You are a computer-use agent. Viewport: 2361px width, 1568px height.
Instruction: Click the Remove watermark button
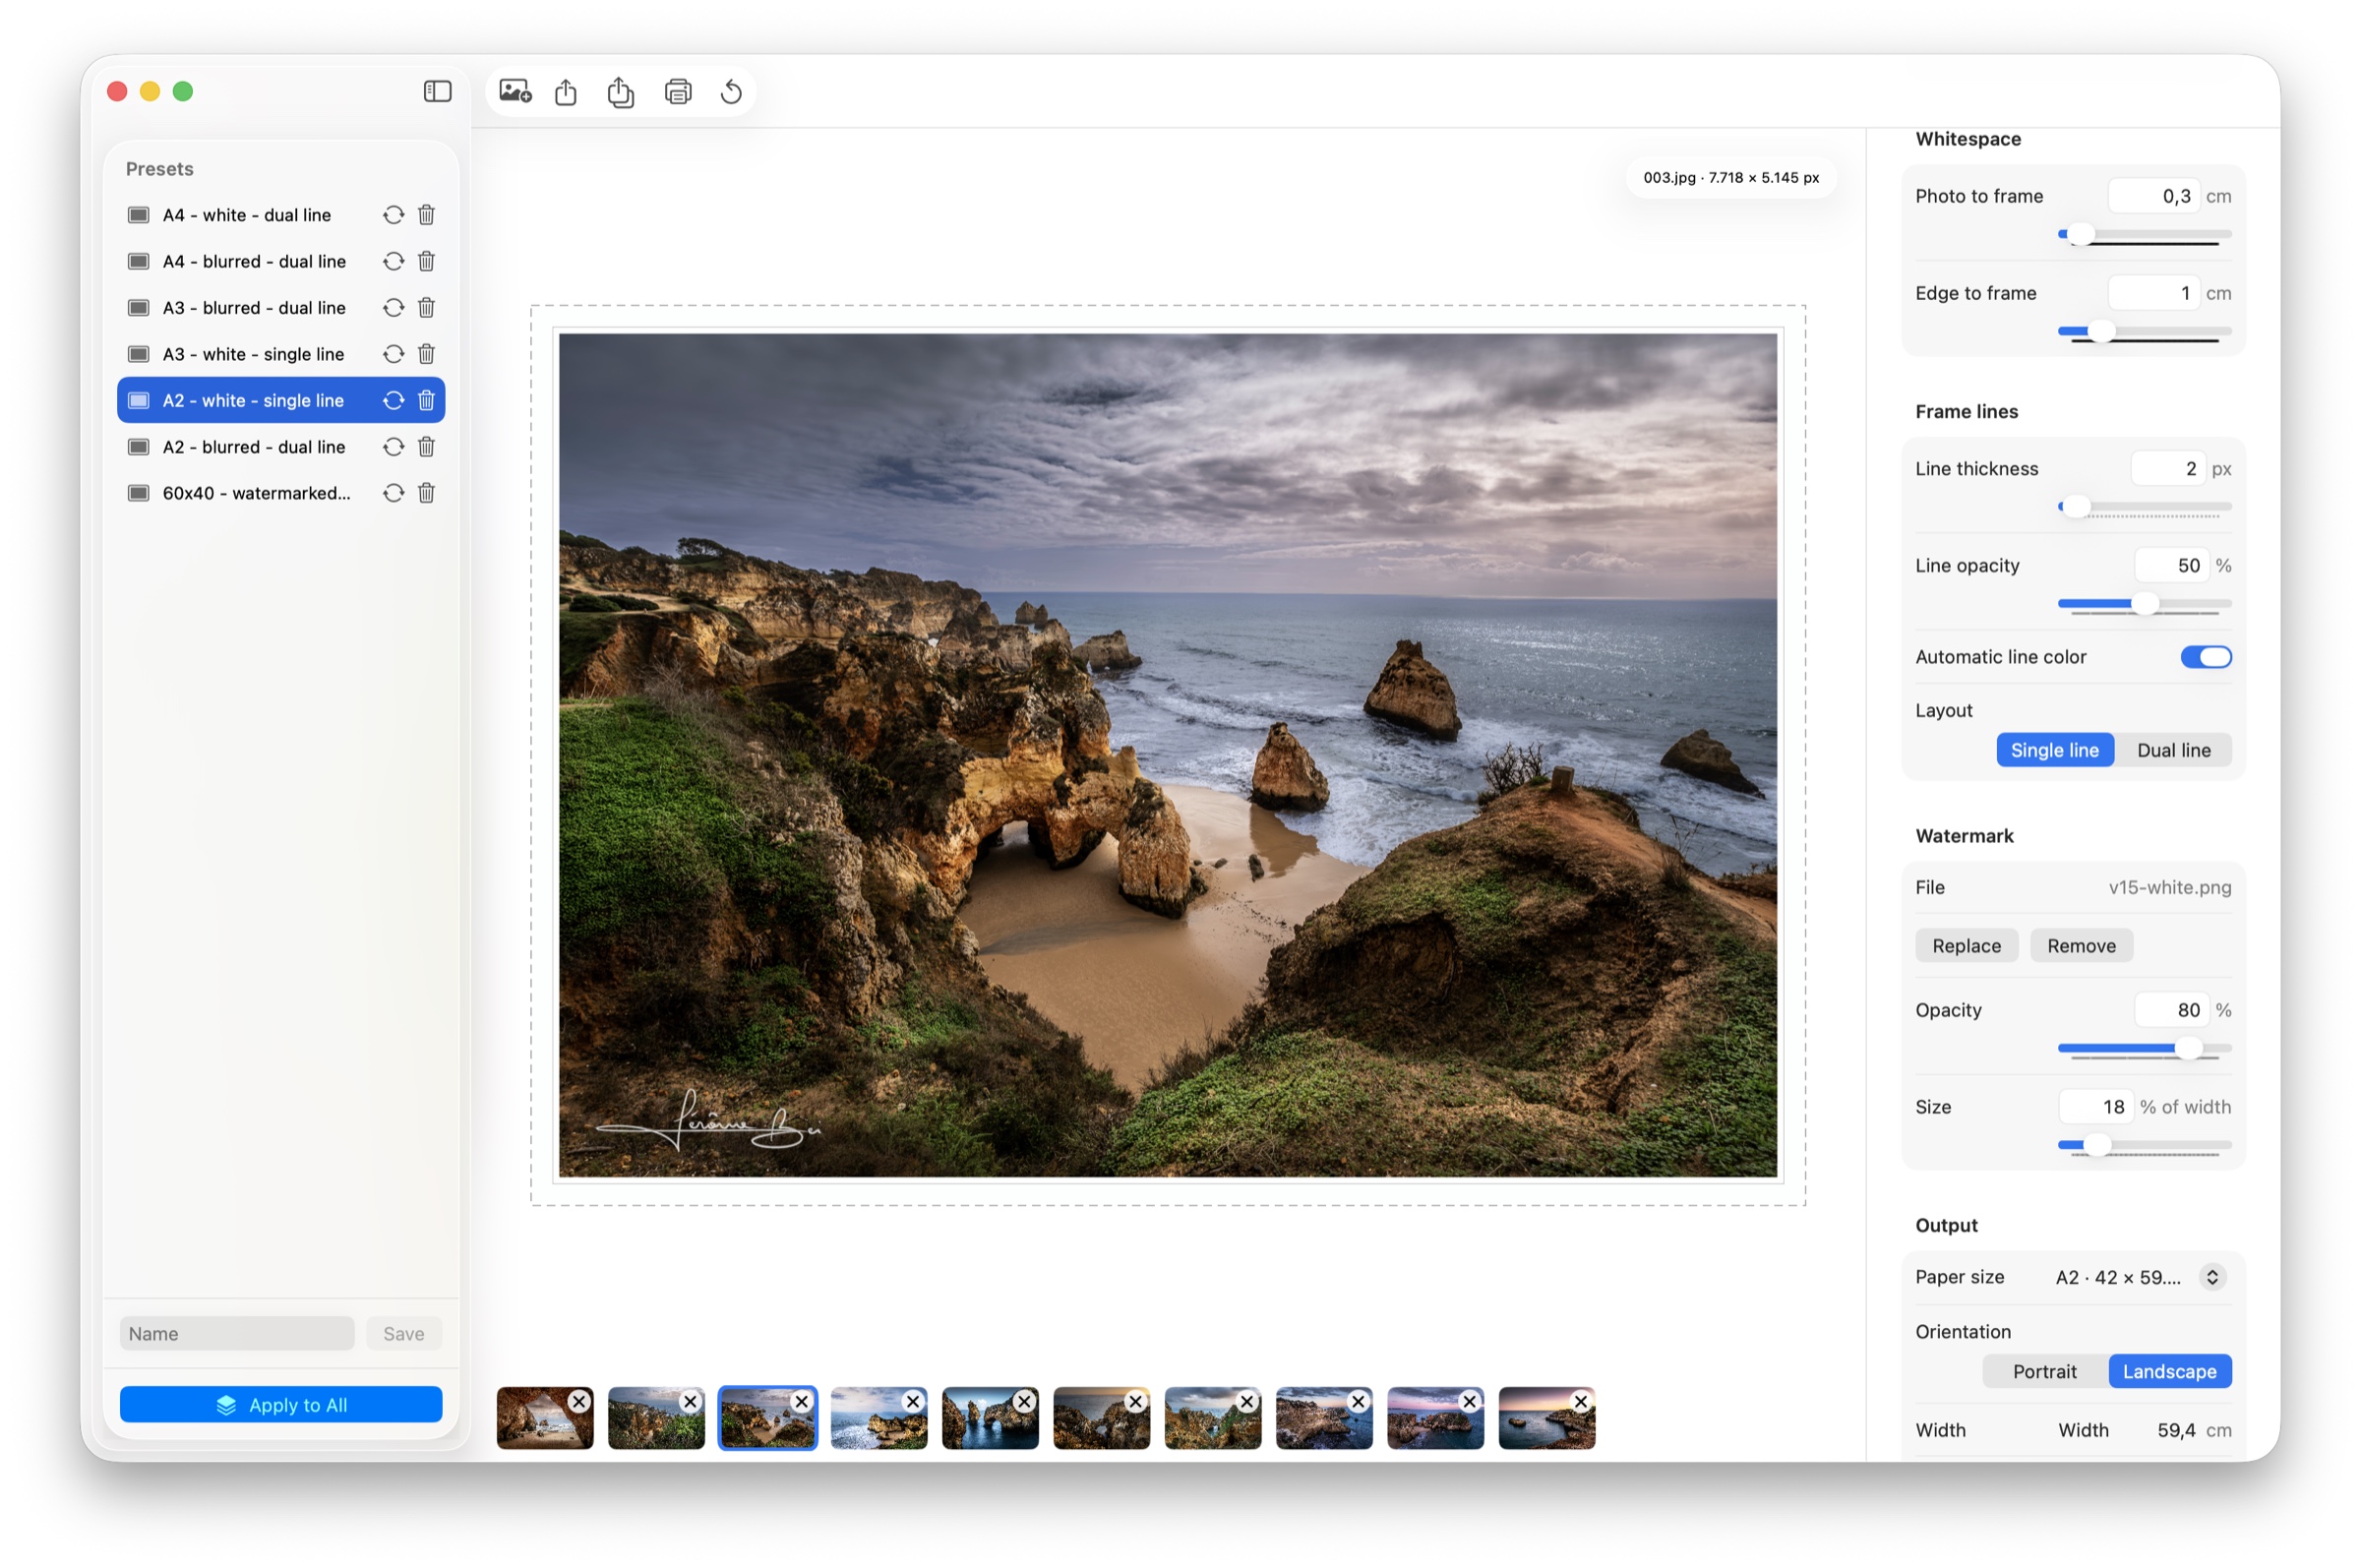tap(2081, 946)
